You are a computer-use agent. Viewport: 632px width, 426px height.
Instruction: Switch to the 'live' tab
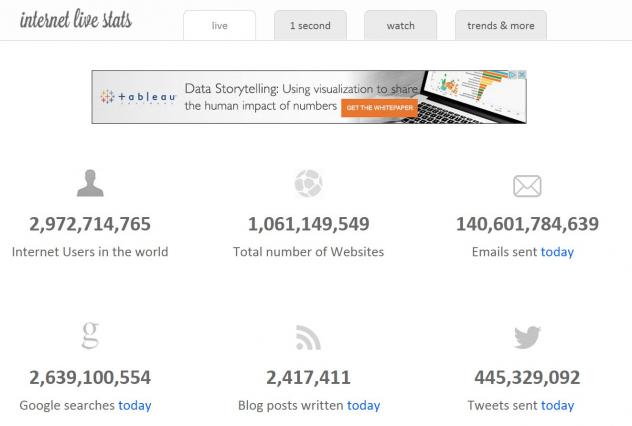pos(220,25)
